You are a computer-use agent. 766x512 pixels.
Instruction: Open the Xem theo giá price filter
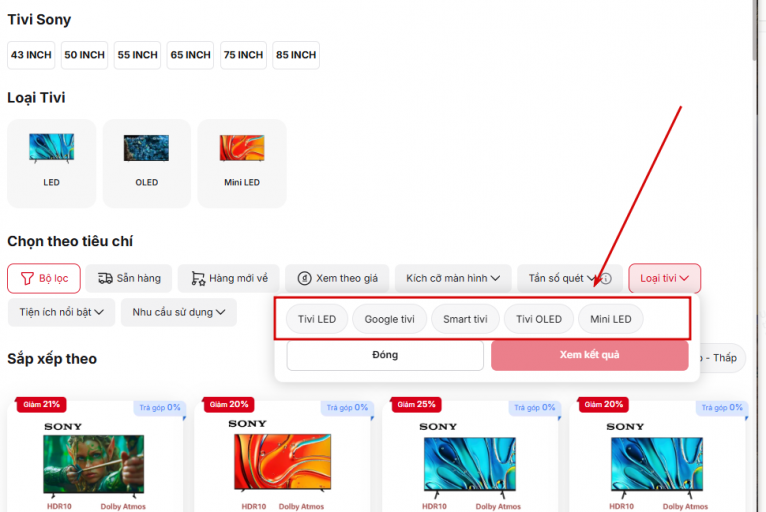point(337,278)
